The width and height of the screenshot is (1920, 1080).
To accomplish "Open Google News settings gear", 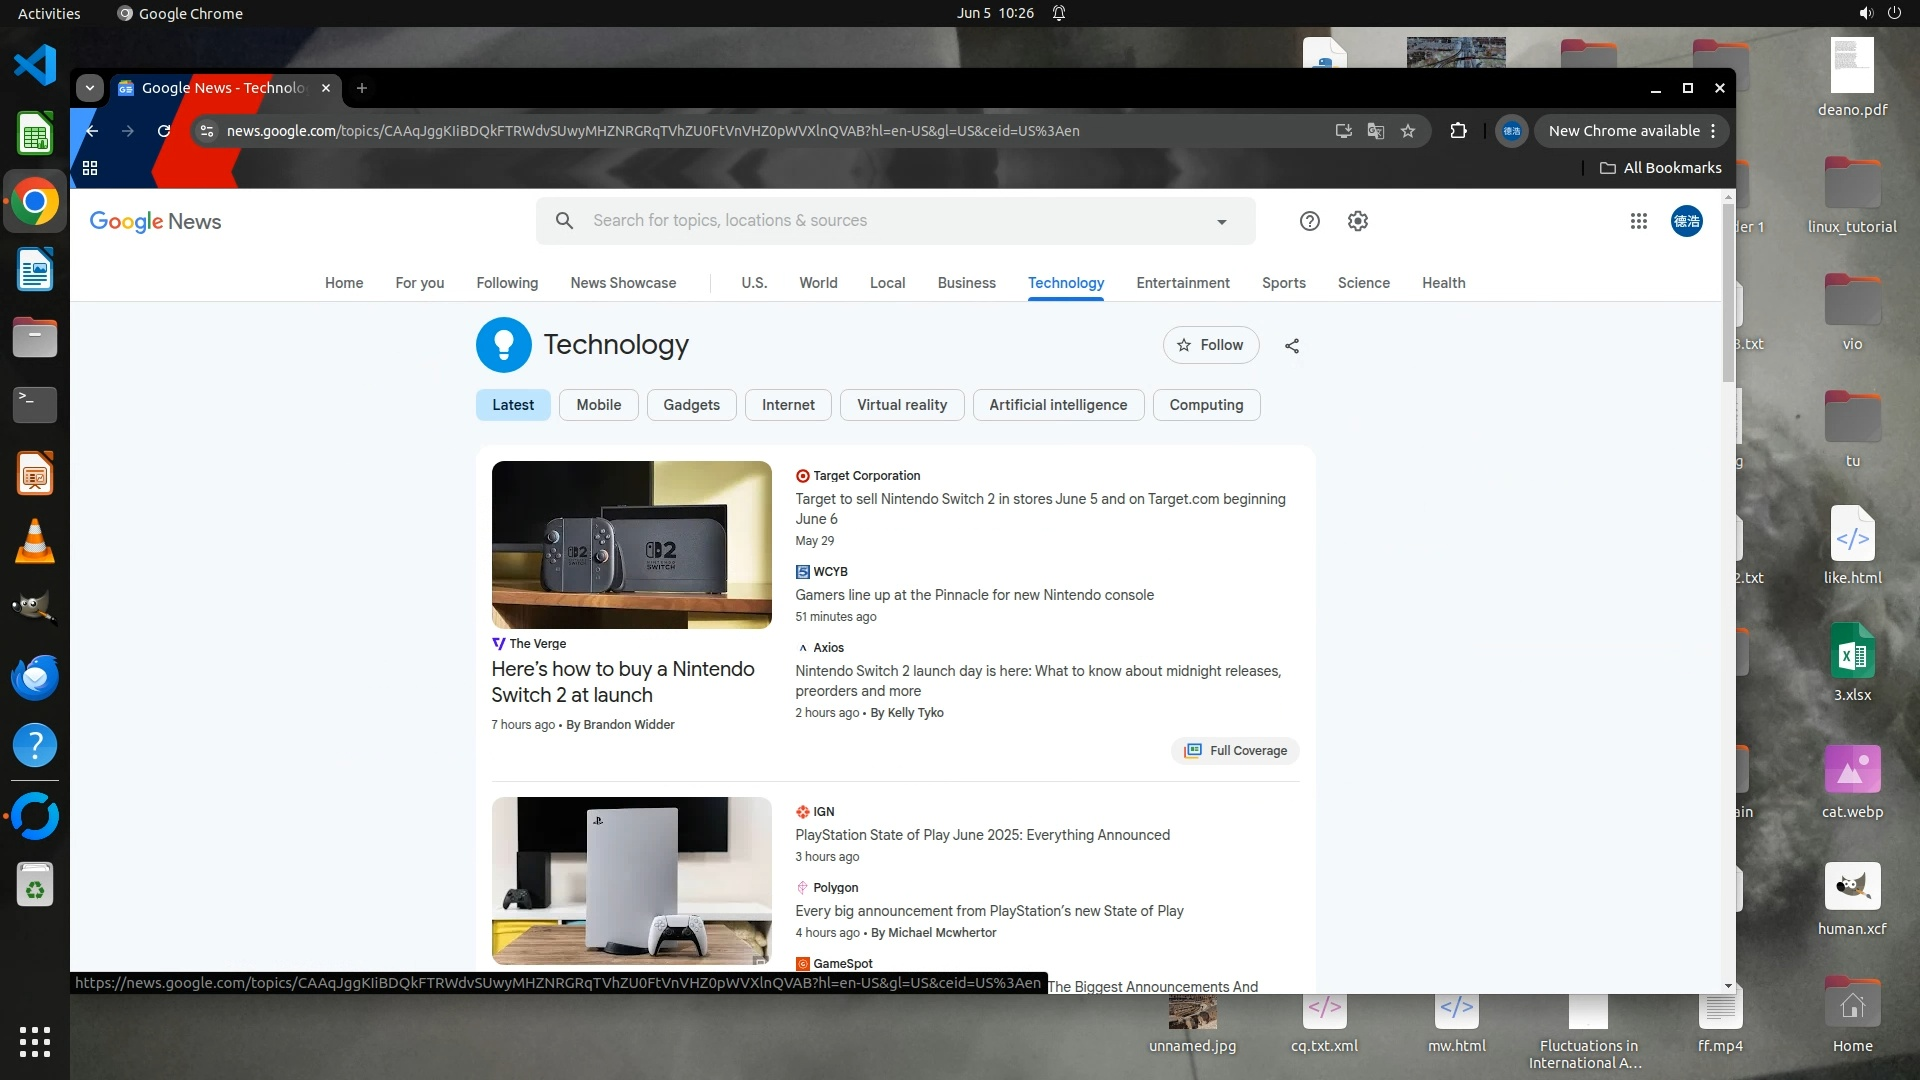I will (1357, 221).
